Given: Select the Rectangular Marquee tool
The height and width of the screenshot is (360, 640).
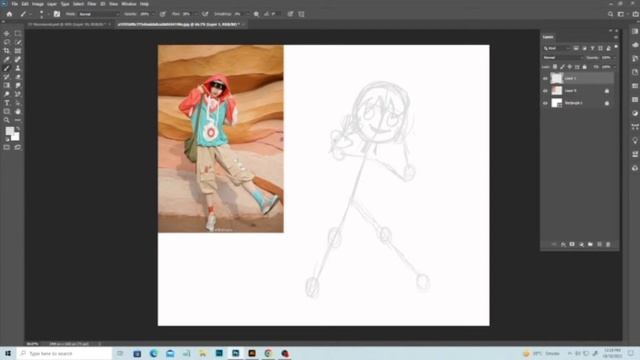Looking at the screenshot, I should (18, 33).
